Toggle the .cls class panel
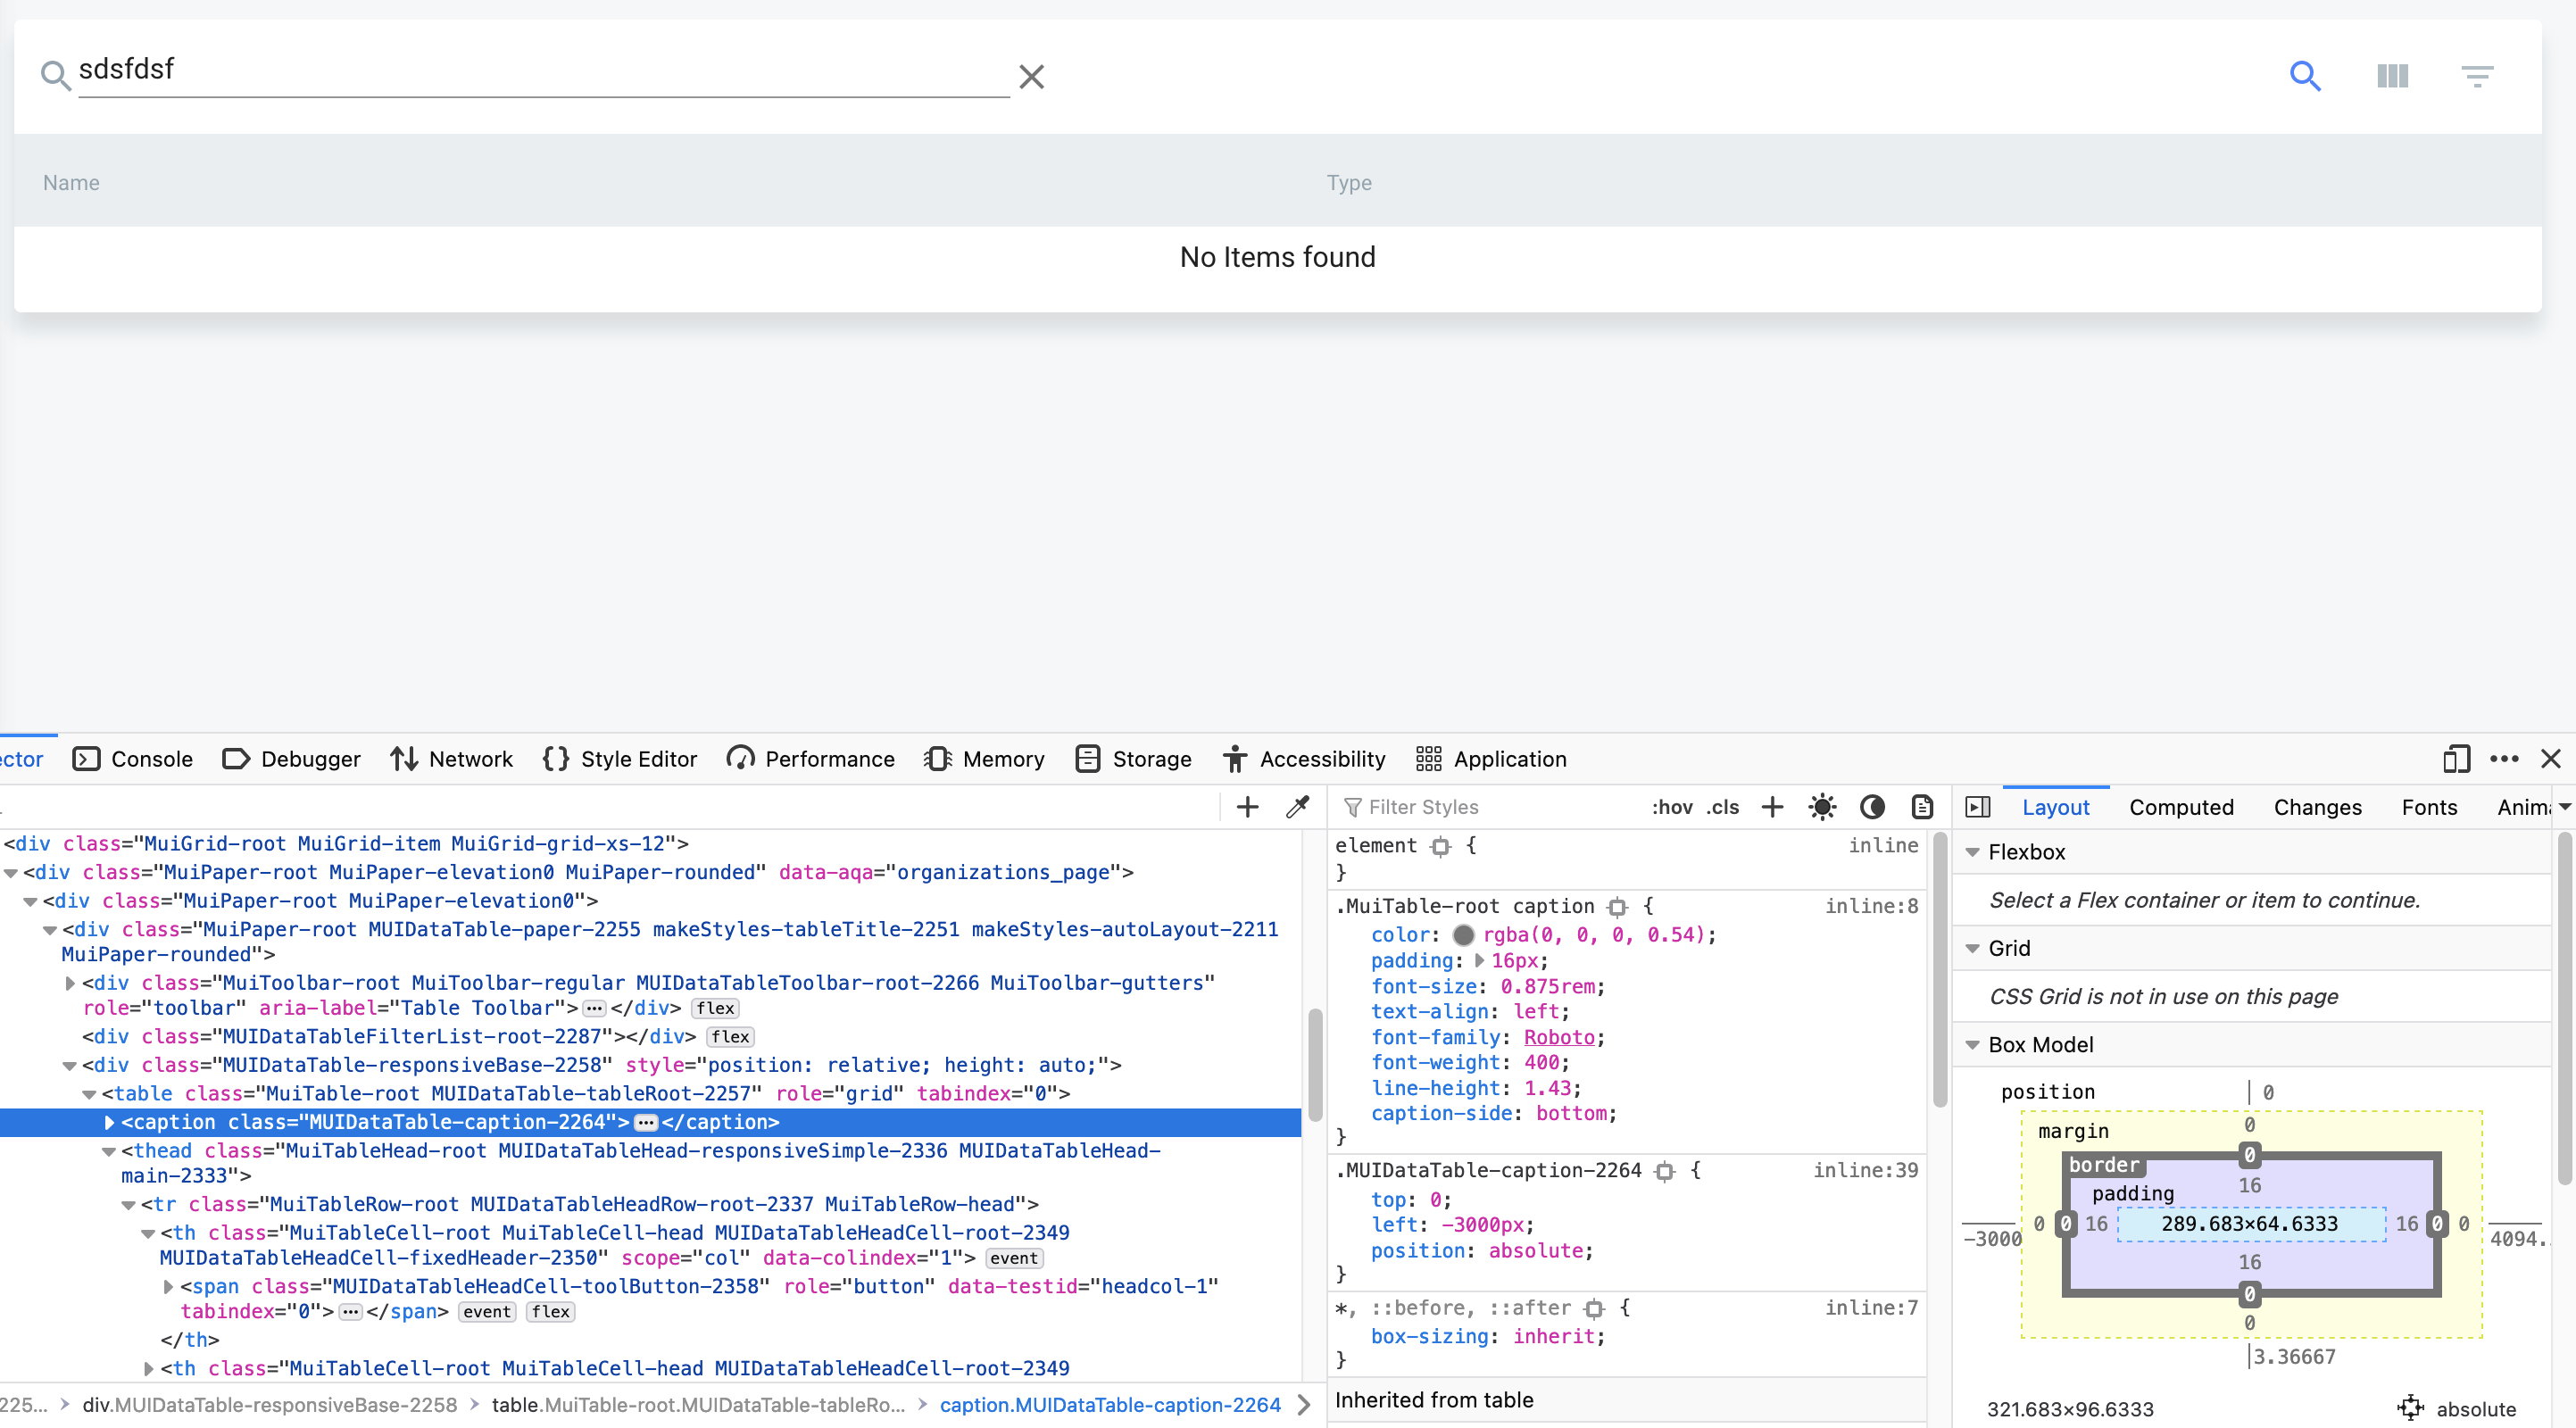Image resolution: width=2576 pixels, height=1428 pixels. [1723, 807]
